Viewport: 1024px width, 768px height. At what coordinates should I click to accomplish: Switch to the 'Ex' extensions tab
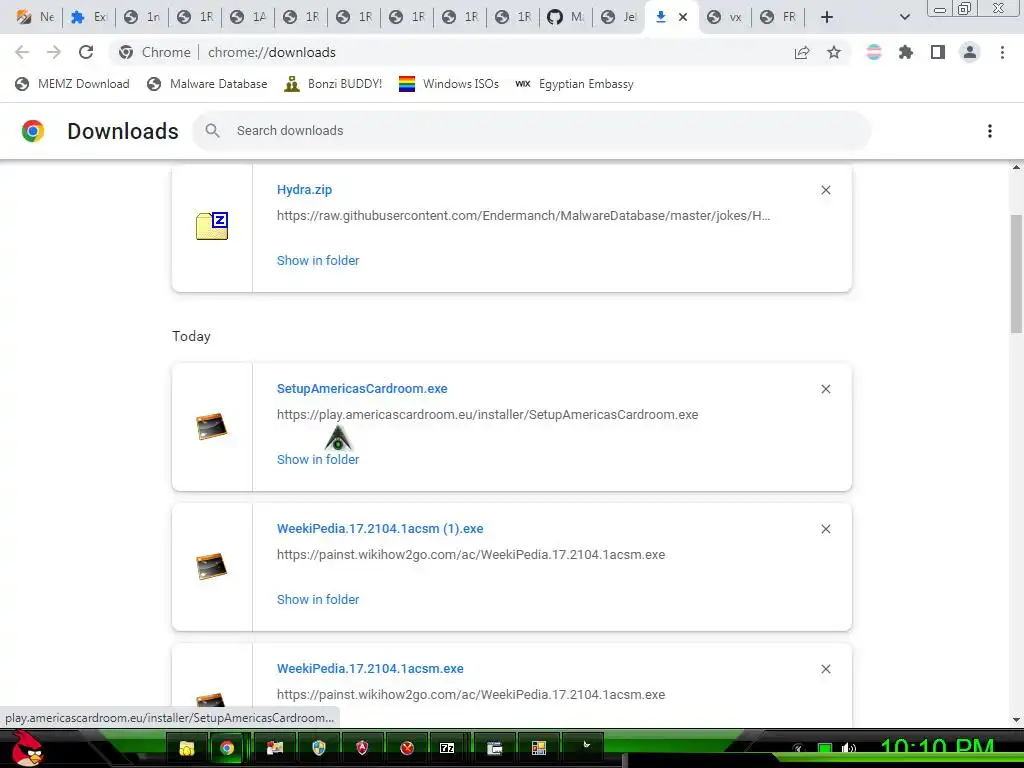89,17
